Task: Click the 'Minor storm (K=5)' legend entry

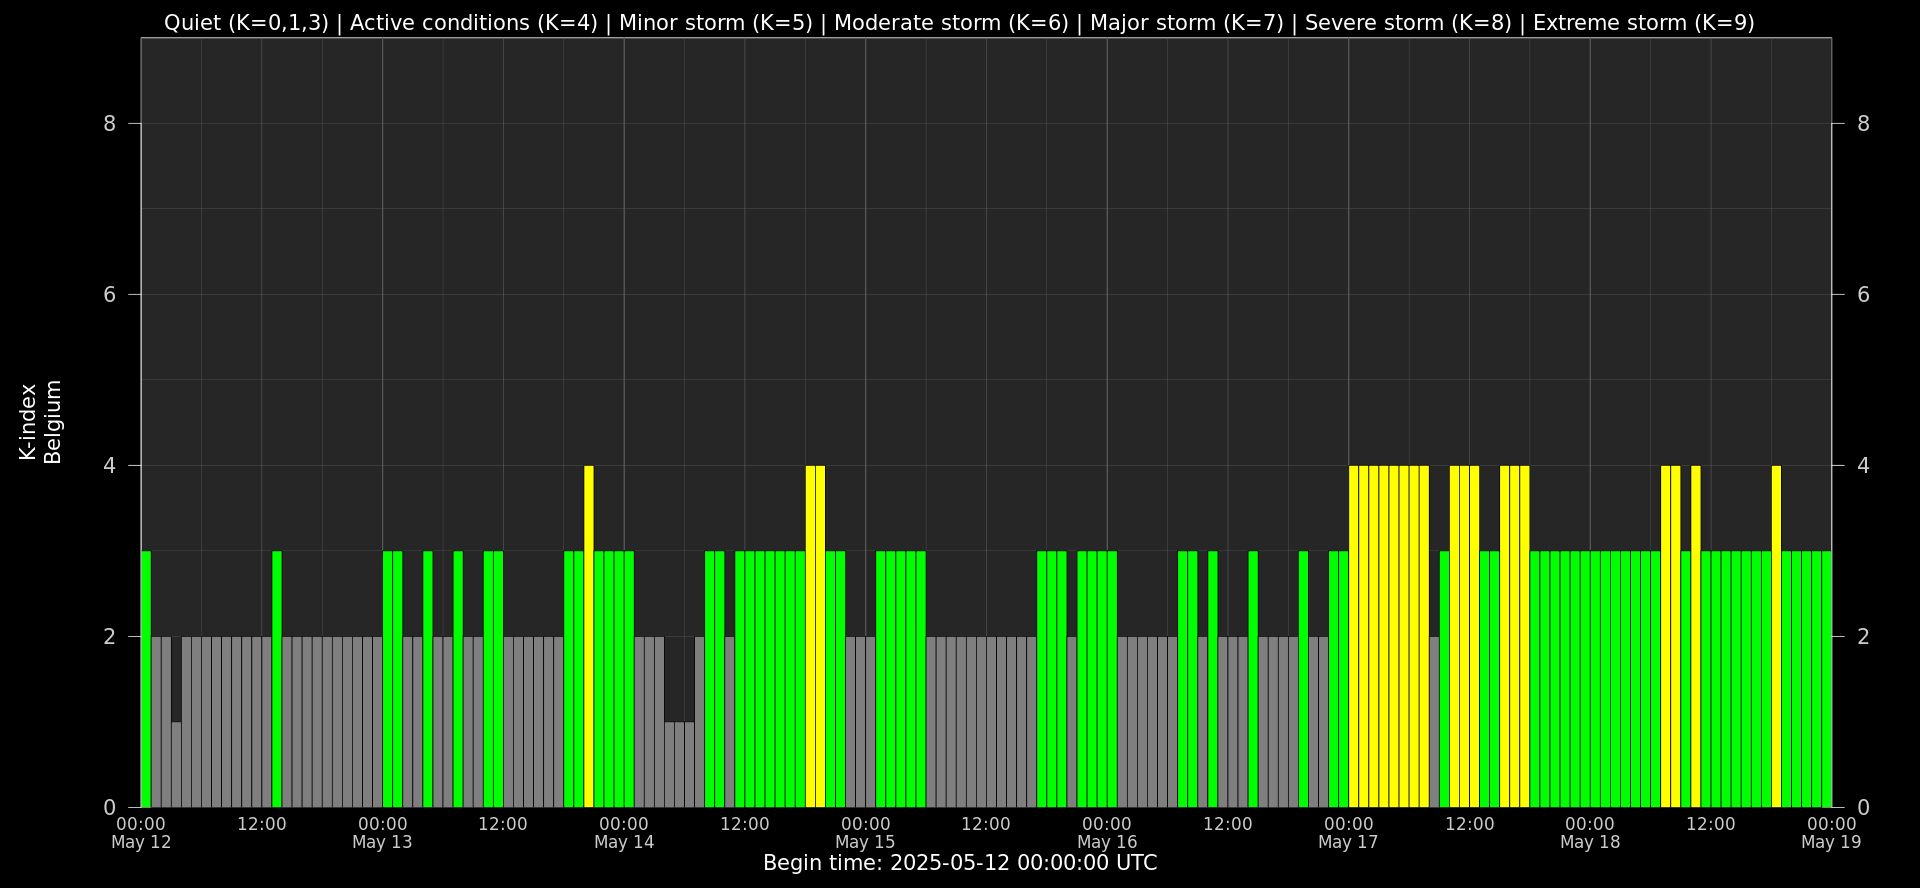Action: (715, 23)
